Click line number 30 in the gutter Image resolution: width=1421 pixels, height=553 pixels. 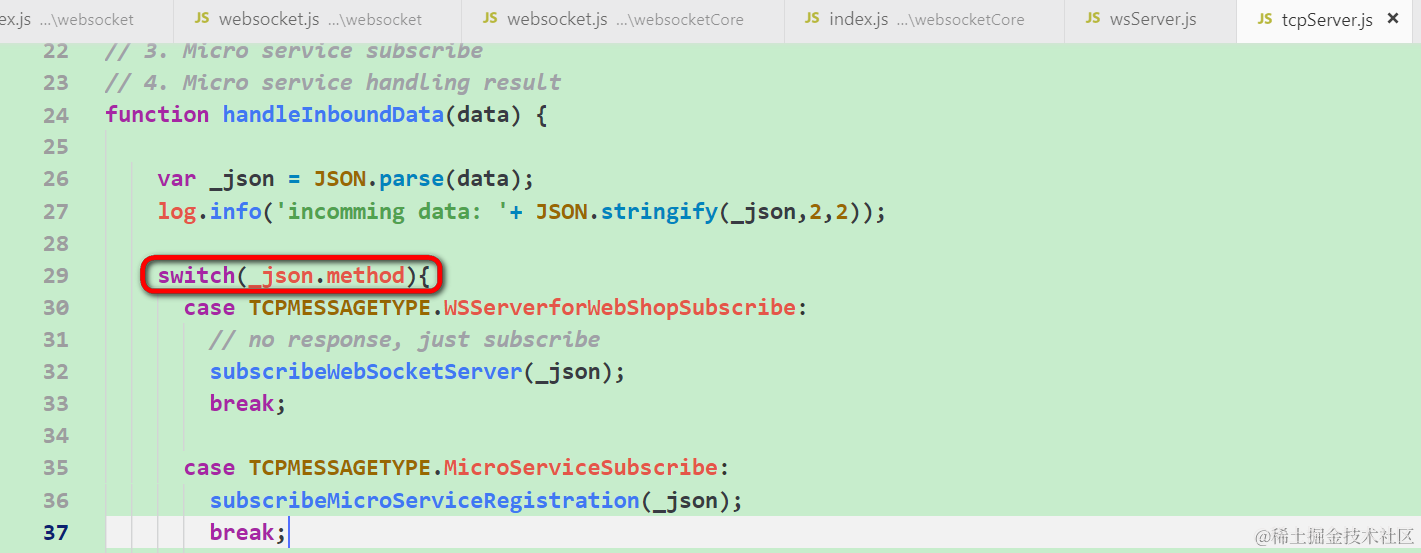pyautogui.click(x=56, y=307)
